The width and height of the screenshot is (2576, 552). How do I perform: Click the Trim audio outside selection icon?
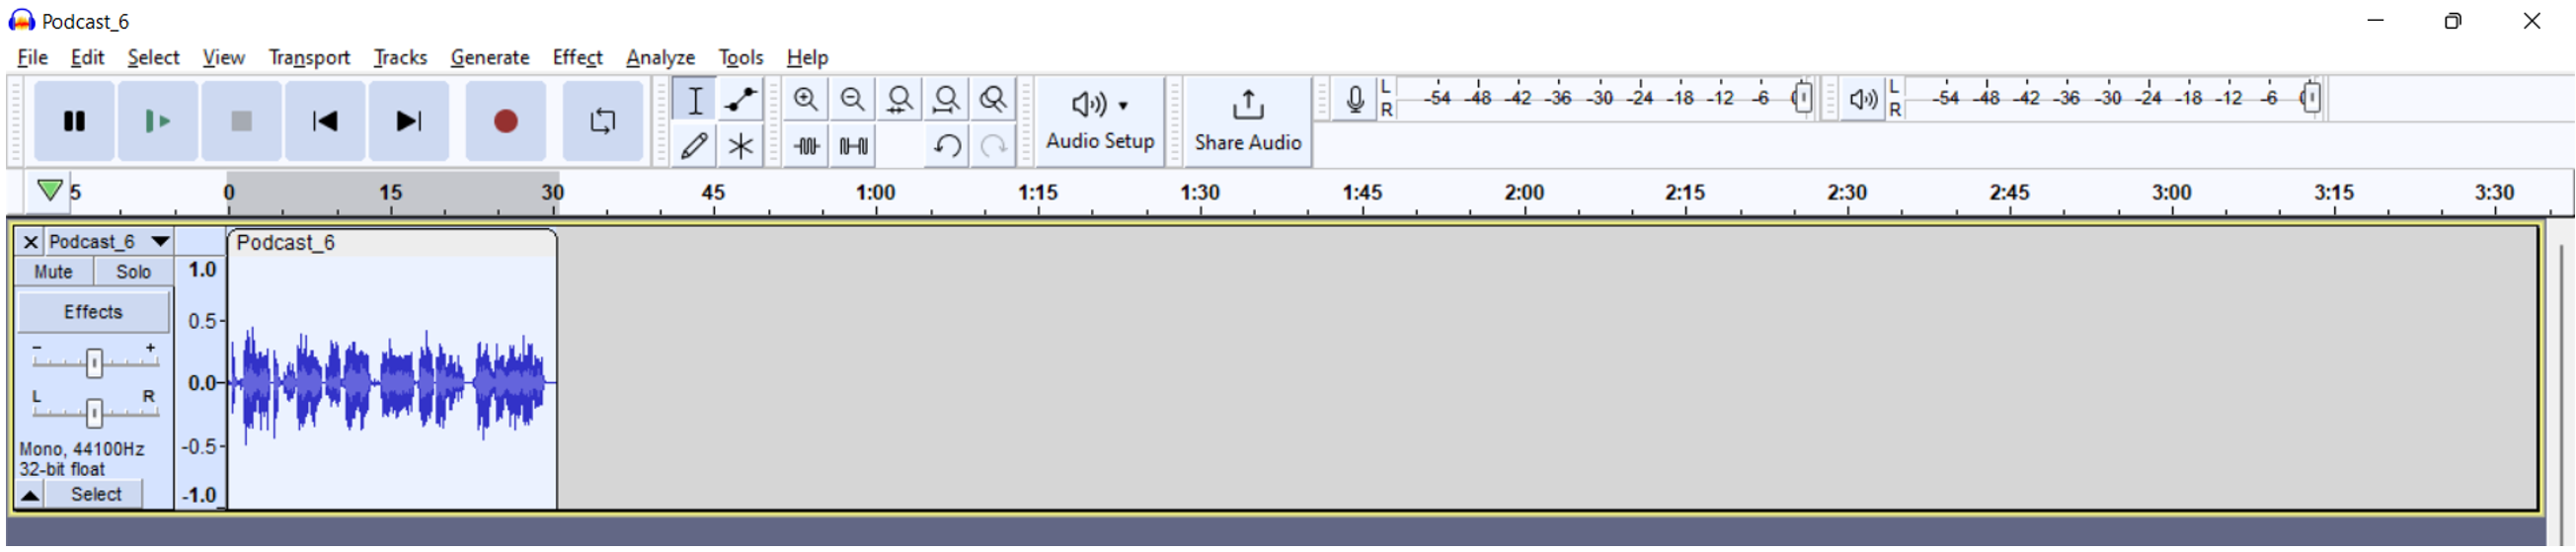coord(805,147)
